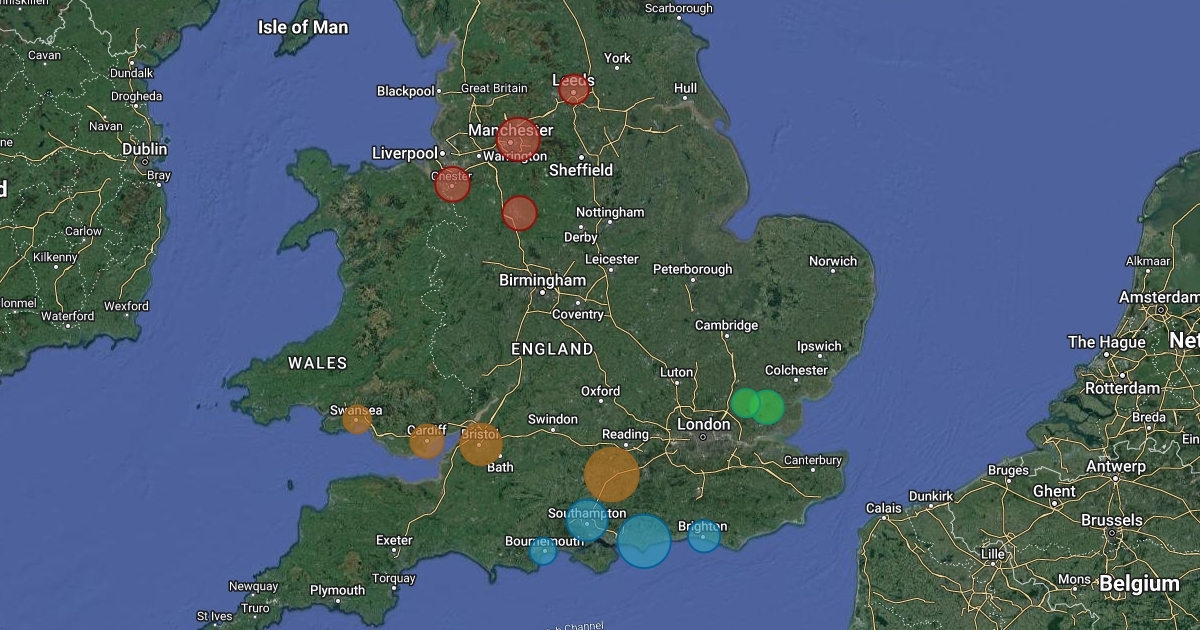Select the Brussels label
The height and width of the screenshot is (630, 1200).
tap(1112, 520)
